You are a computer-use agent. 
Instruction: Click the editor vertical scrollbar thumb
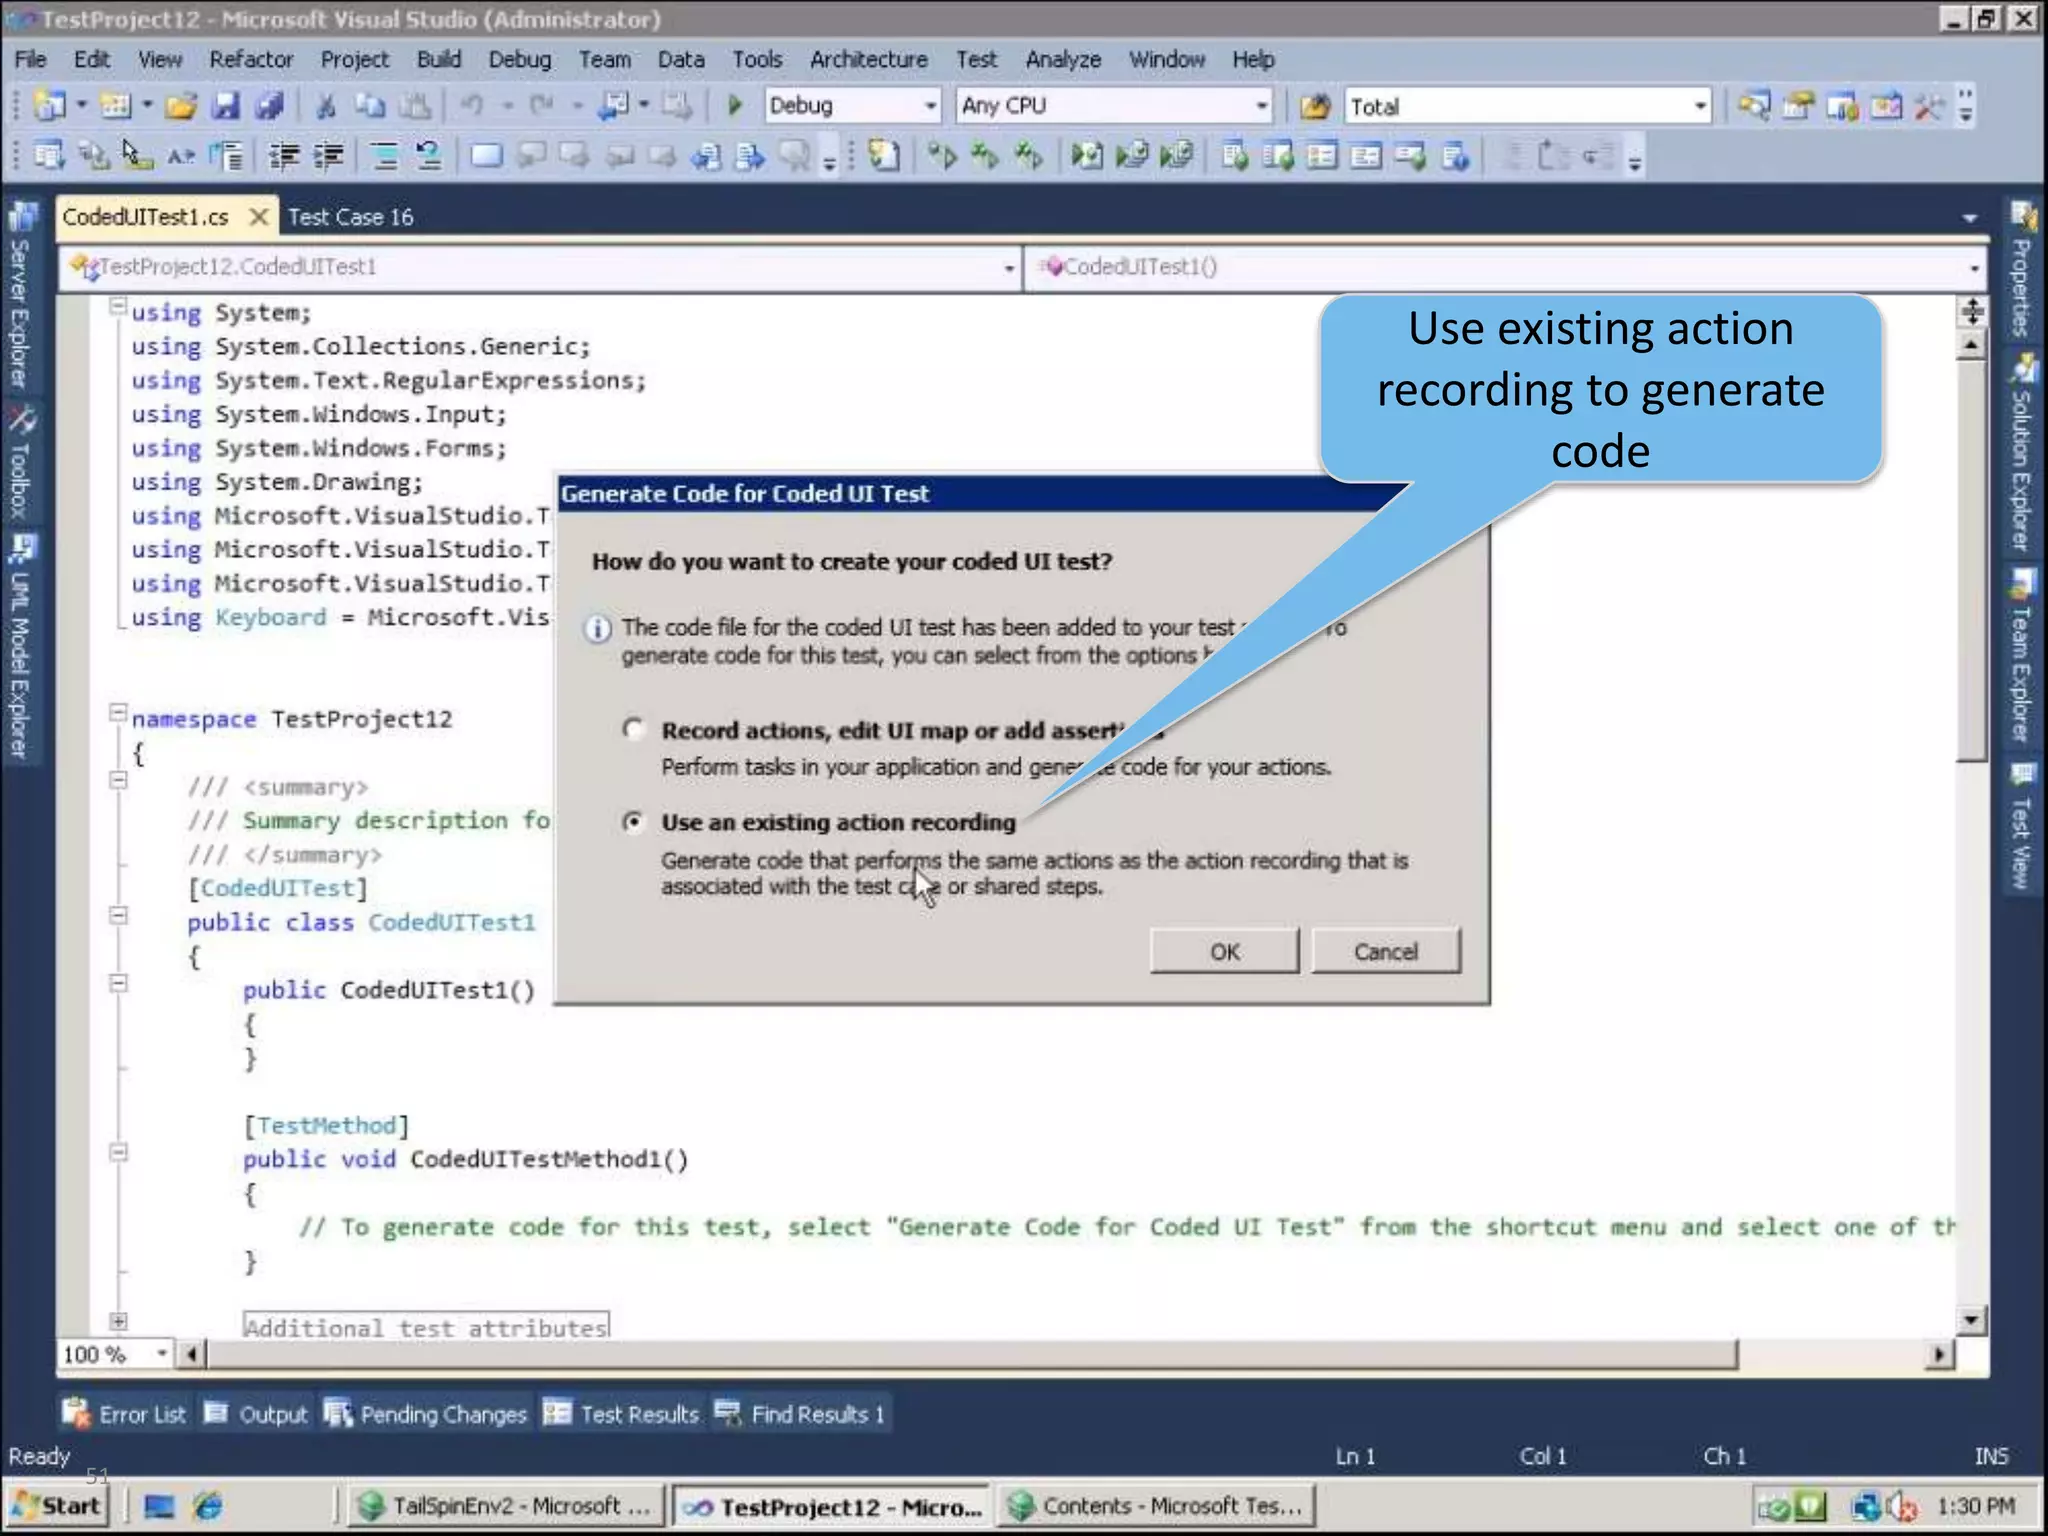[1971, 560]
